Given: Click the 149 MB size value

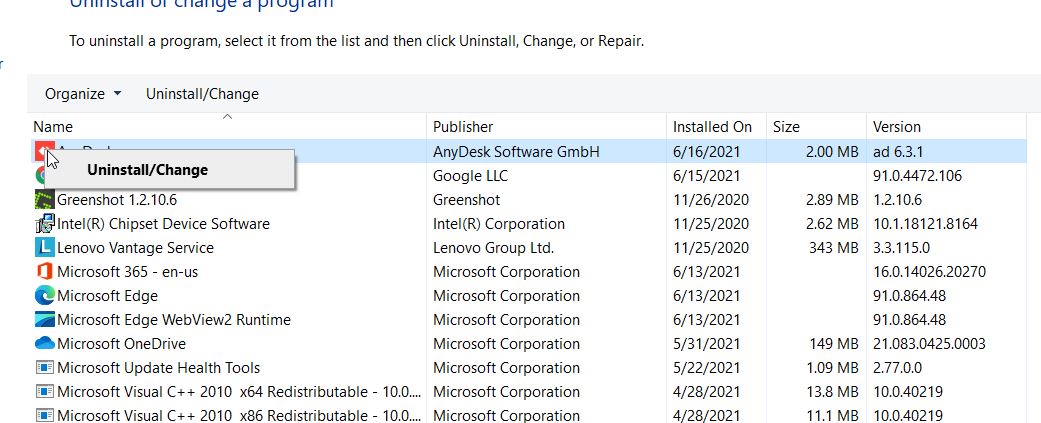Looking at the screenshot, I should 834,343.
